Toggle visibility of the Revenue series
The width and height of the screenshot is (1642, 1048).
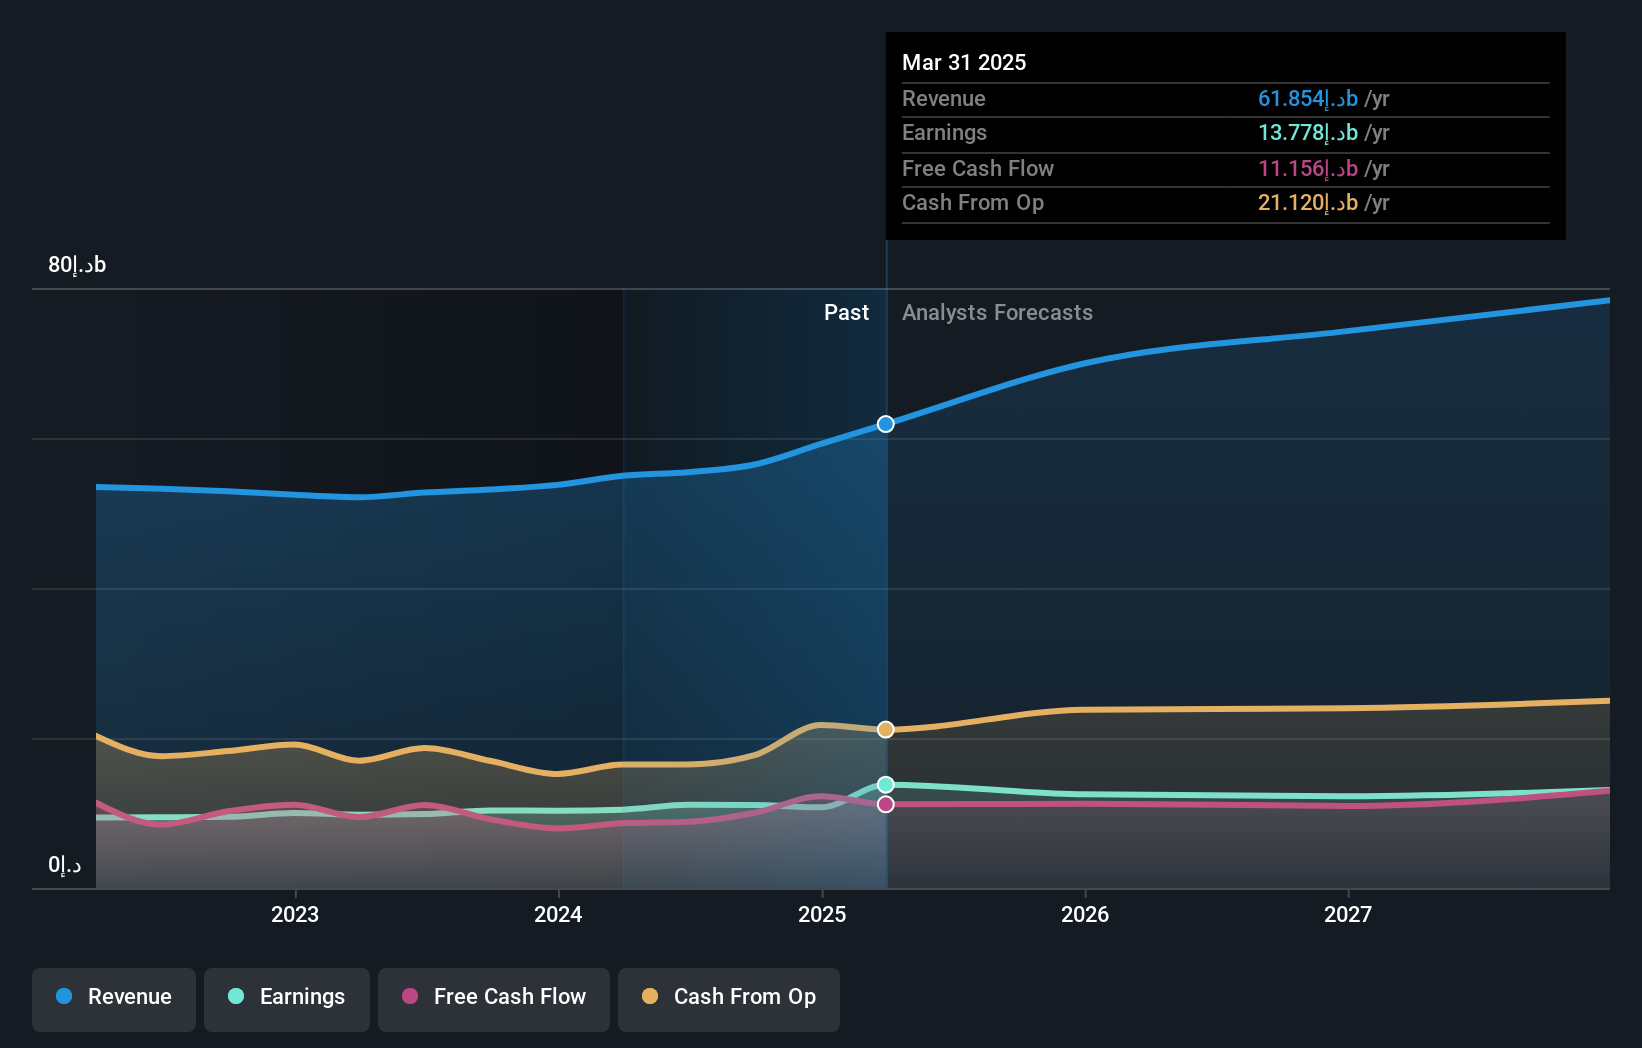coord(113,997)
